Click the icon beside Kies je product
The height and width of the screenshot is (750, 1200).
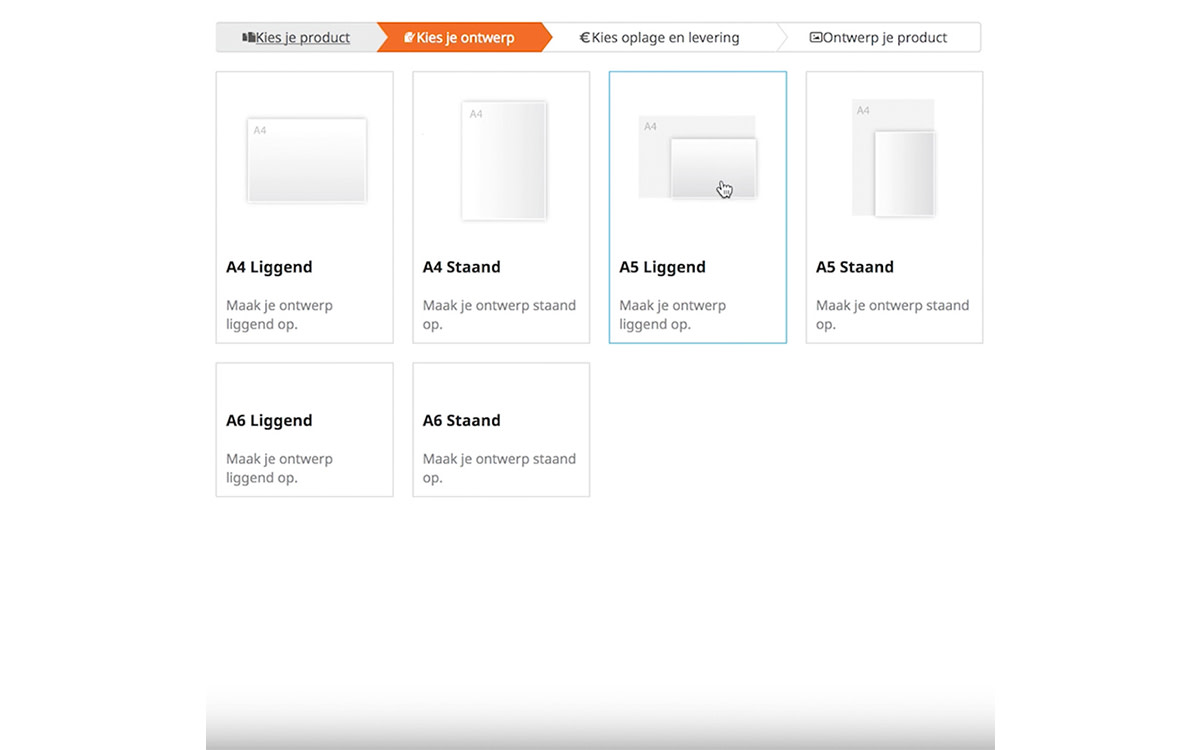click(248, 38)
